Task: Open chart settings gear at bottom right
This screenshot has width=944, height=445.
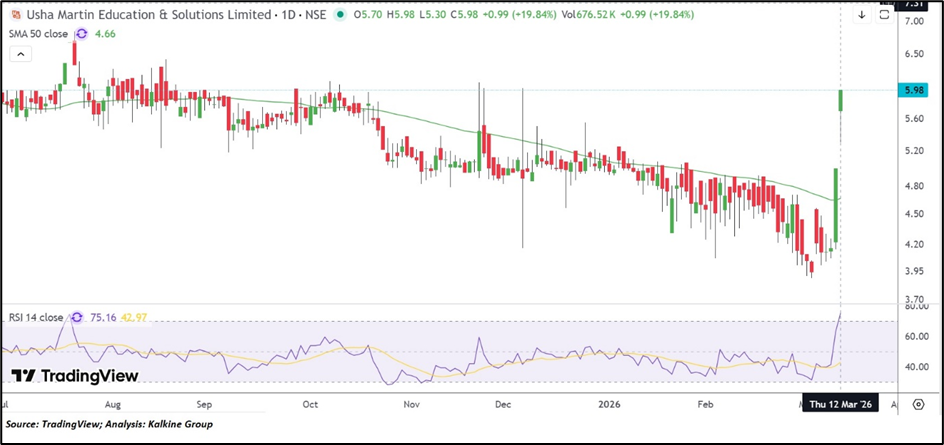Action: [x=918, y=405]
